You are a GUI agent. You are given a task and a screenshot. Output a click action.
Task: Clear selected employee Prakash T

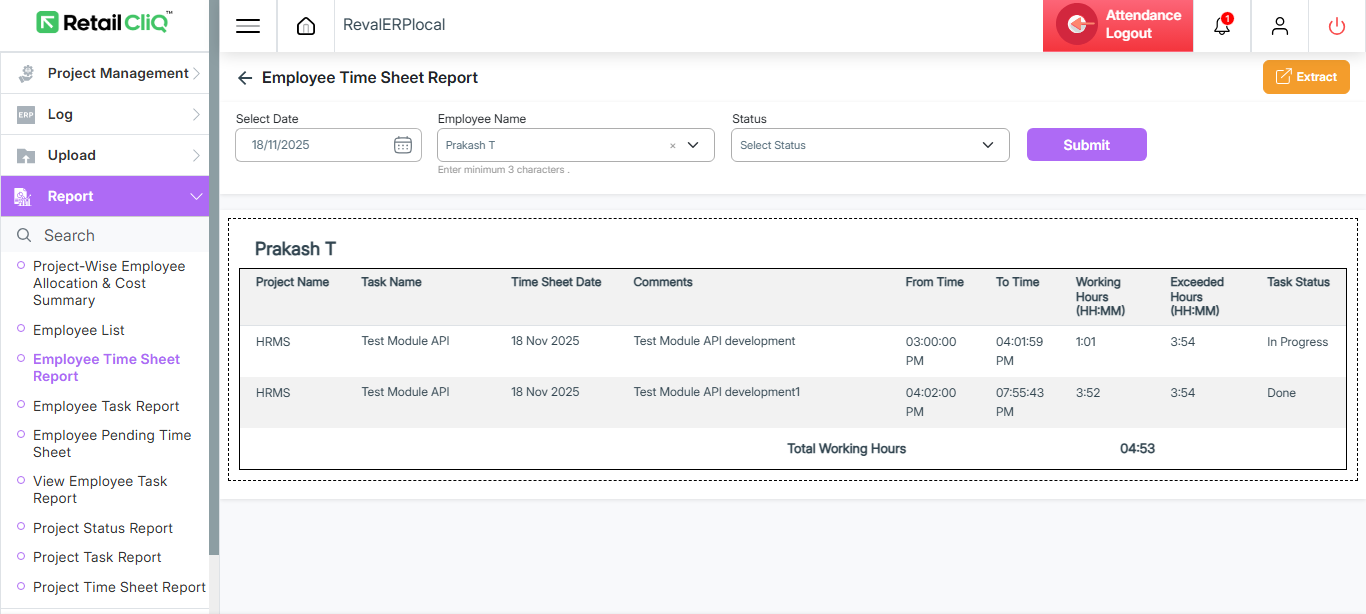tap(673, 146)
